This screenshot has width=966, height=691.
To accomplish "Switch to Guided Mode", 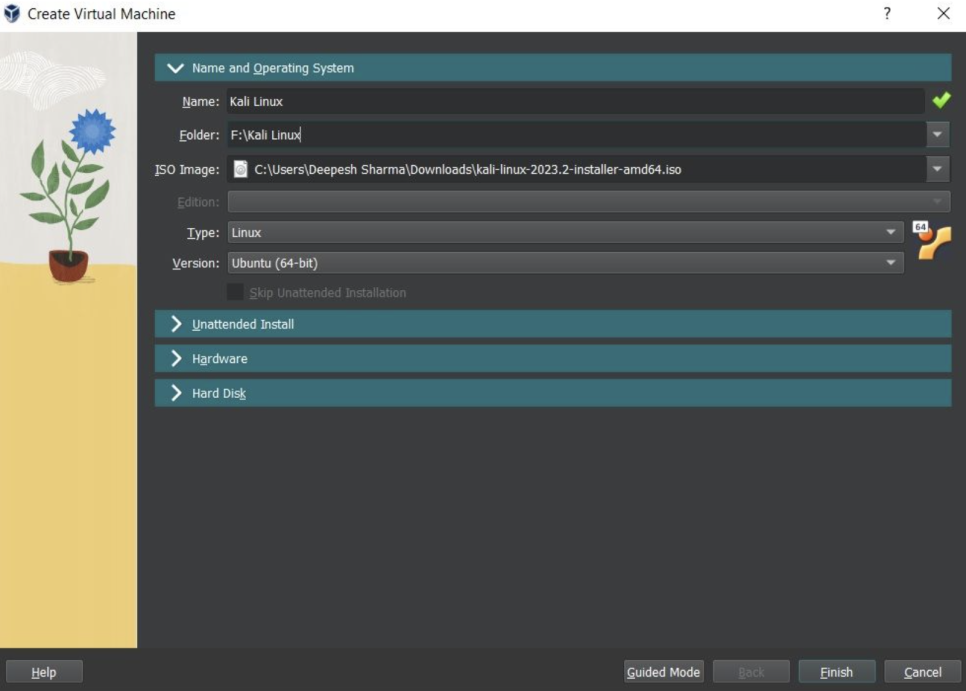I will (x=663, y=672).
